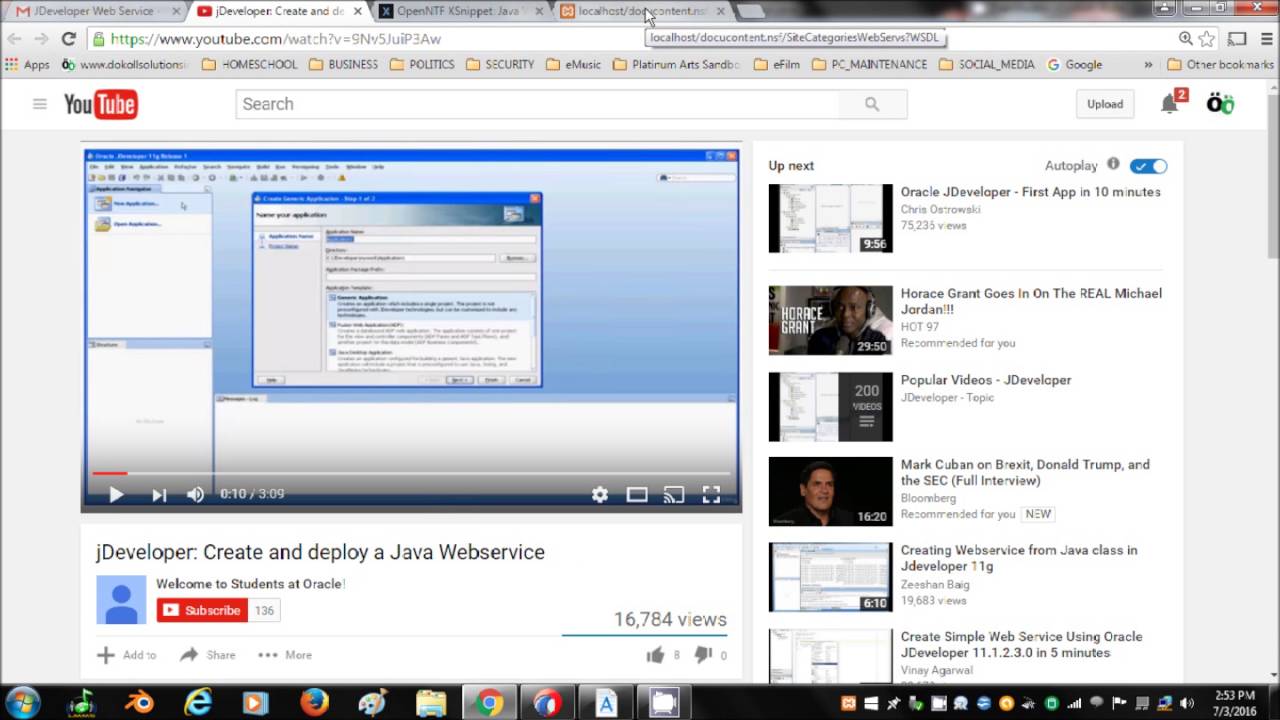Click the zoom indicator in address bar
The width and height of the screenshot is (1280, 720).
(1186, 39)
